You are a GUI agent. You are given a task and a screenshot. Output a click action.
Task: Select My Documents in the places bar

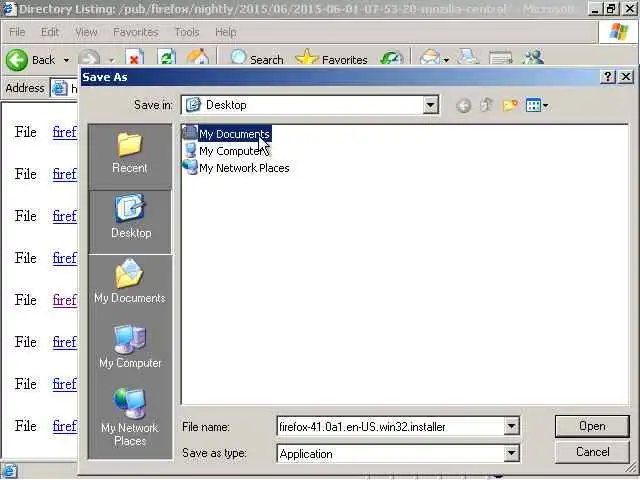point(130,282)
